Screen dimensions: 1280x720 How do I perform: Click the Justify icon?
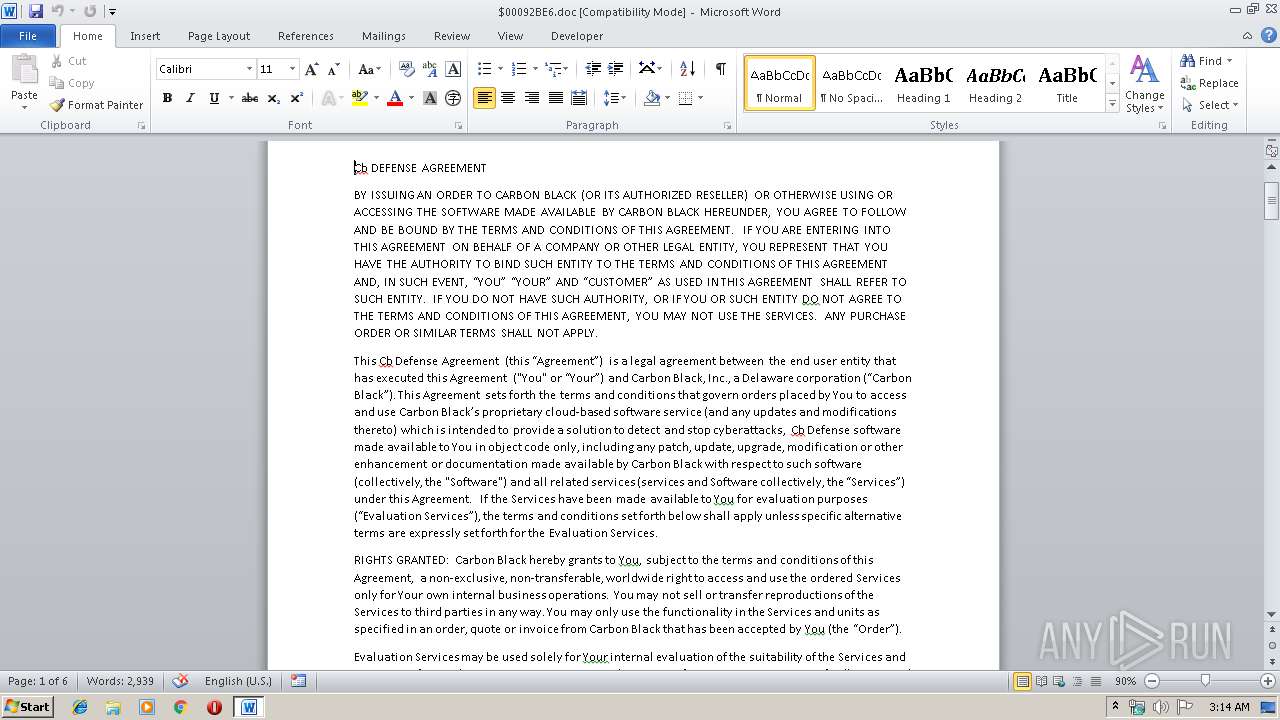[555, 98]
